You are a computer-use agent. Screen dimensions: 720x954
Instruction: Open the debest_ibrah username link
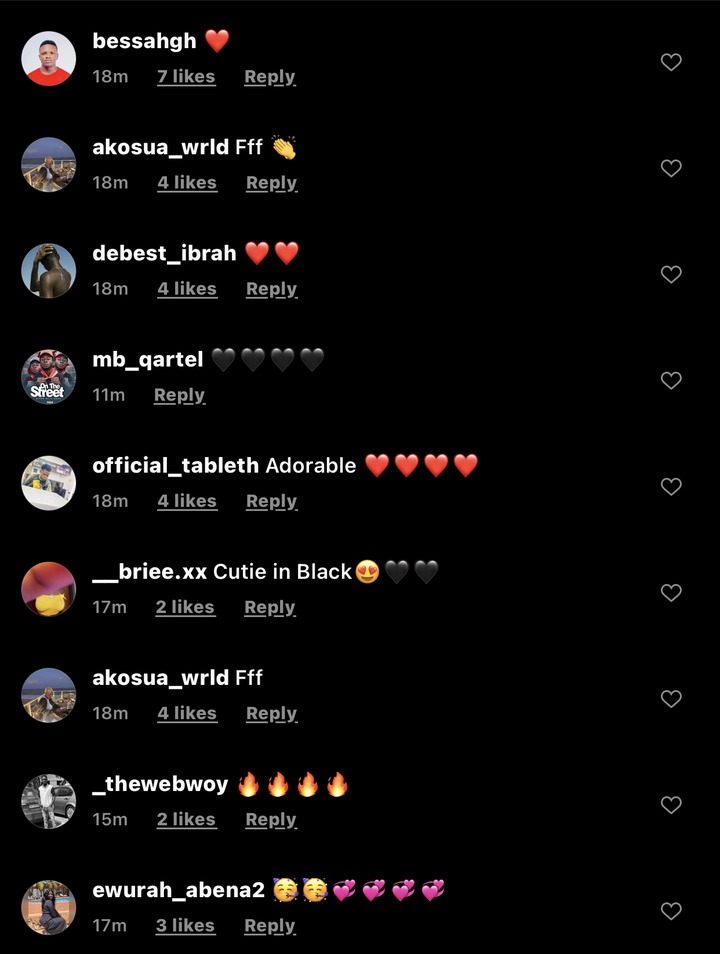tap(164, 253)
